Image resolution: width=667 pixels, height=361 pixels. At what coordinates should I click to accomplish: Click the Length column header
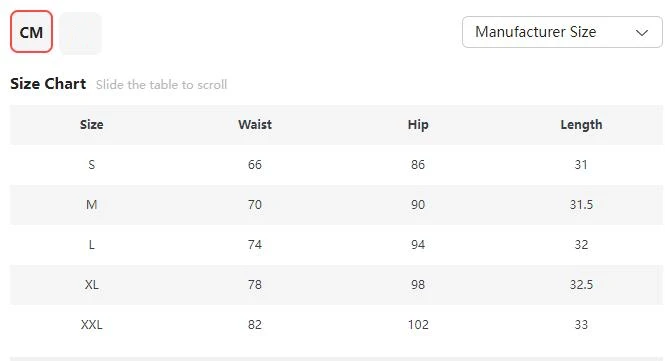(x=581, y=125)
